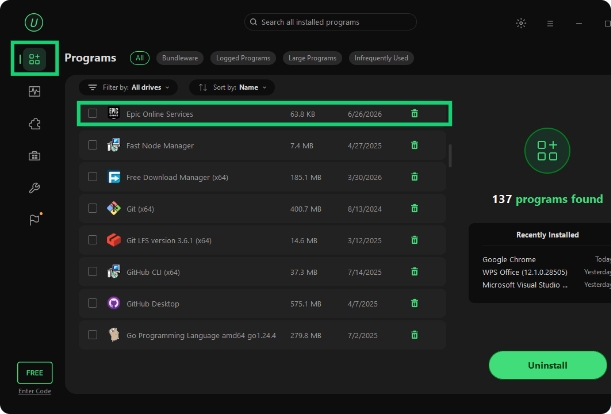Screen dimensions: 611x414
Task: Click the 7/14/2025 install date
Action: point(364,272)
